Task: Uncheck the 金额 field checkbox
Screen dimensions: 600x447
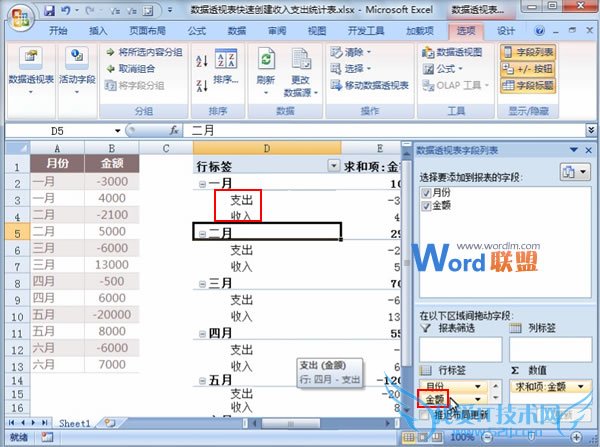Action: tap(426, 206)
